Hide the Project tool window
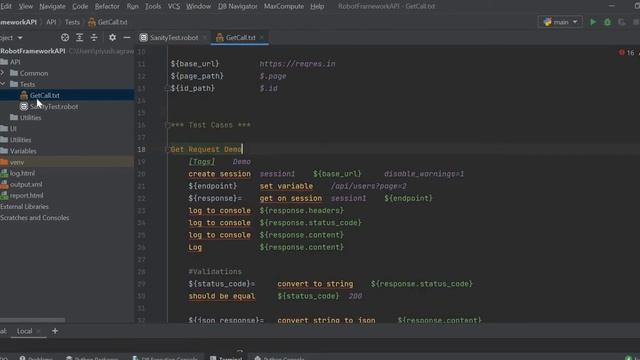Viewport: 640px width, 360px height. click(x=127, y=38)
